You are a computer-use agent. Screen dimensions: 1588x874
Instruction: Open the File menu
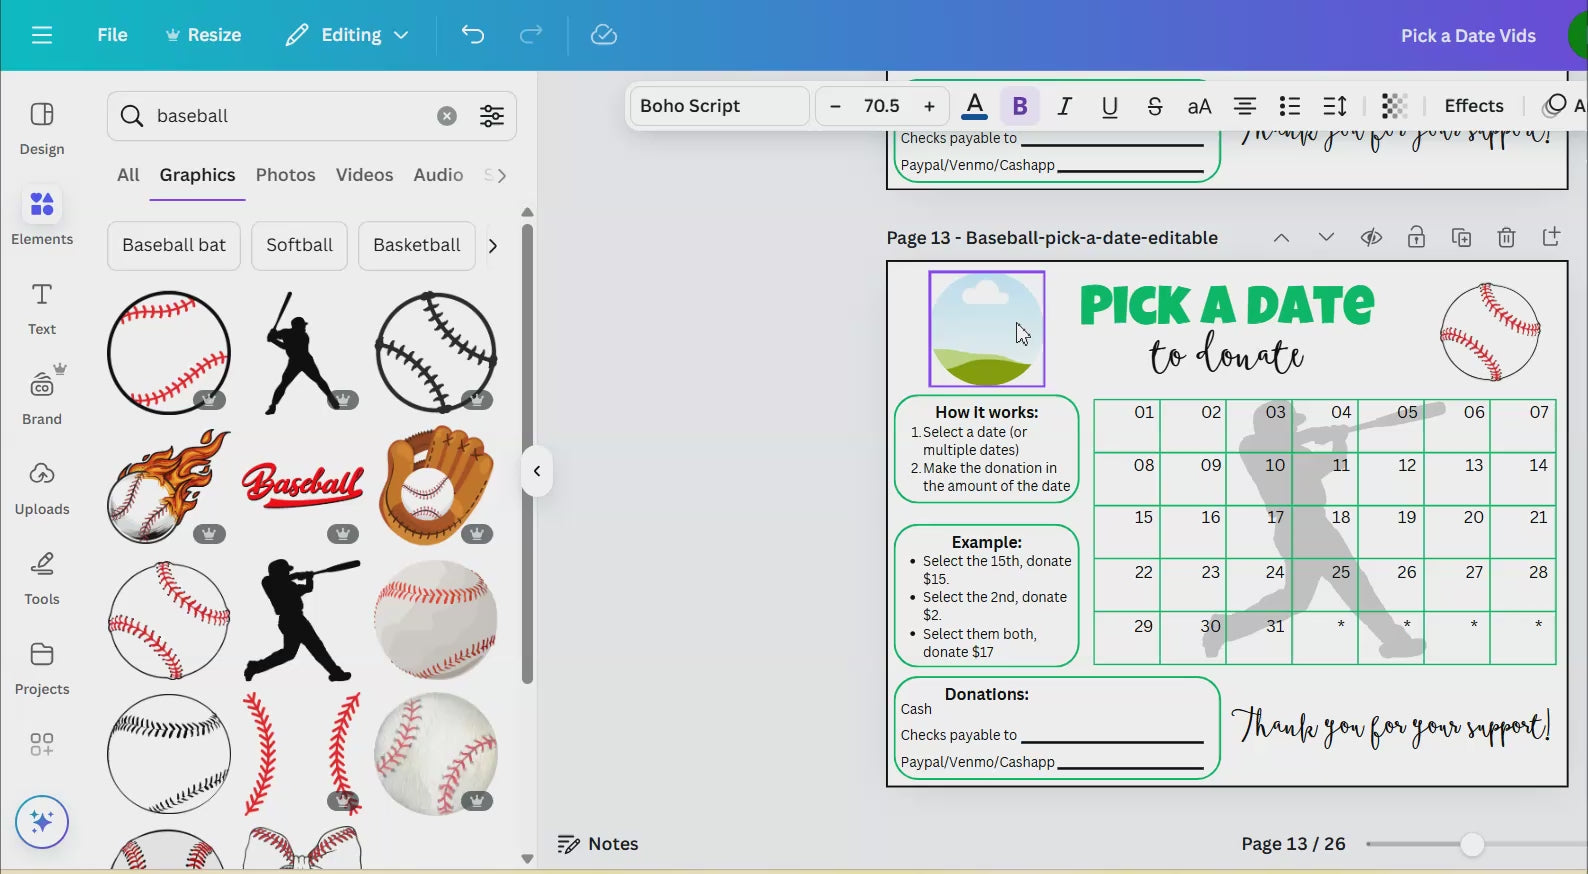[x=112, y=35]
